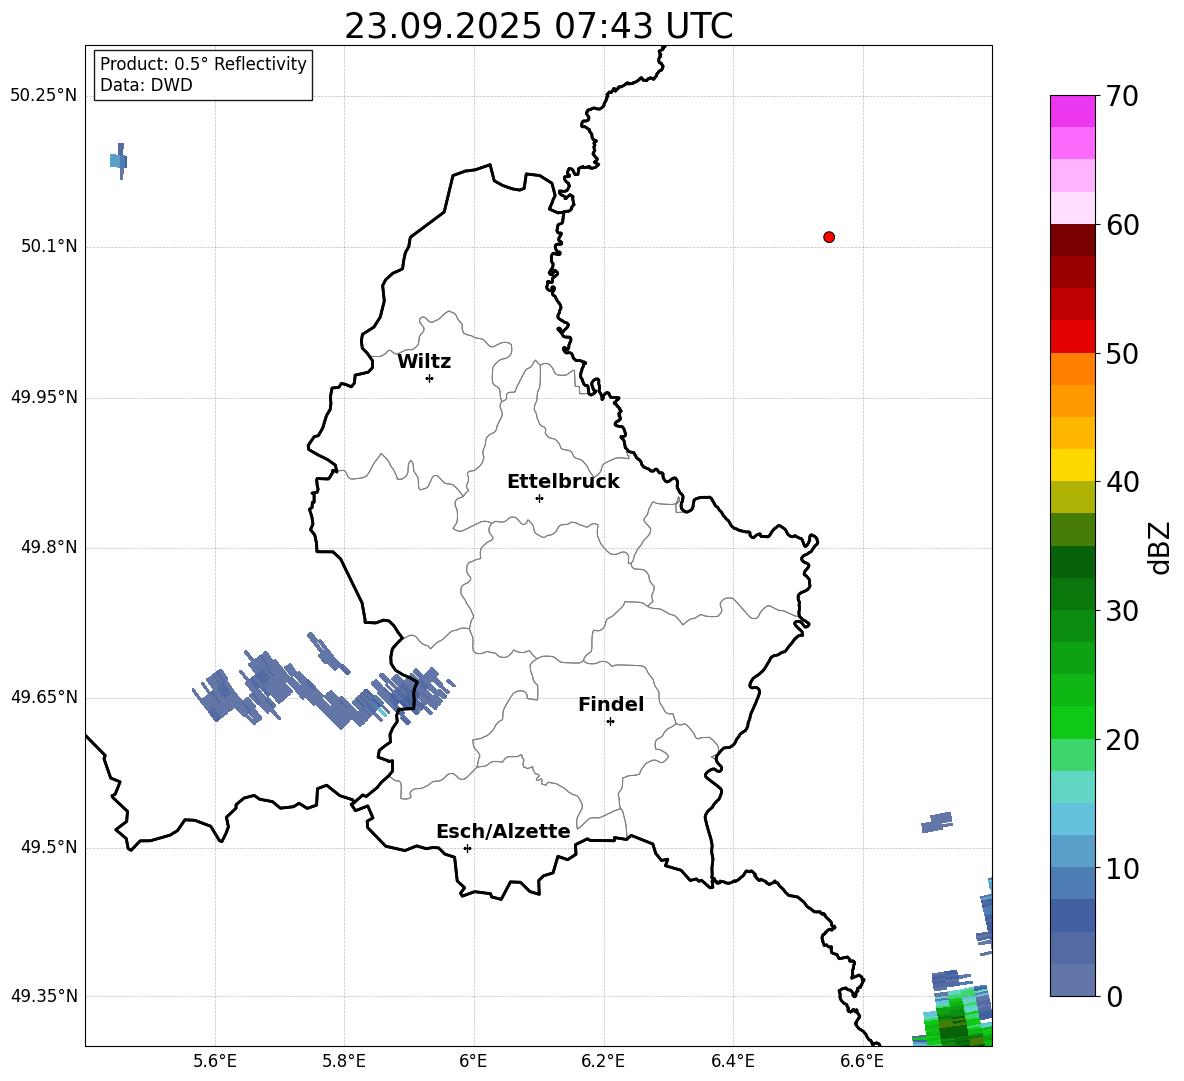Click the cross marker under Findel
The width and height of the screenshot is (1184, 1081).
(x=610, y=722)
